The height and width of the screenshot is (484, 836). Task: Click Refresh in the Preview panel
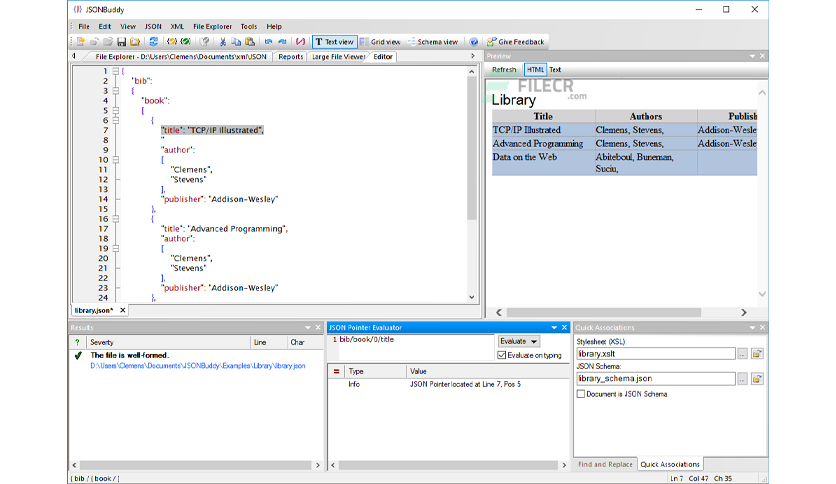504,70
